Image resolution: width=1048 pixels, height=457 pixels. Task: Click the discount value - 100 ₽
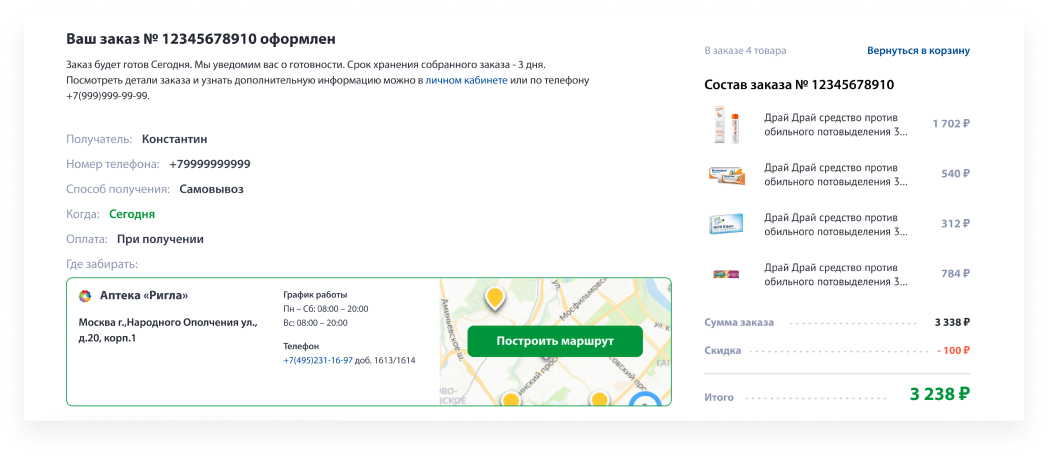pyautogui.click(x=953, y=350)
